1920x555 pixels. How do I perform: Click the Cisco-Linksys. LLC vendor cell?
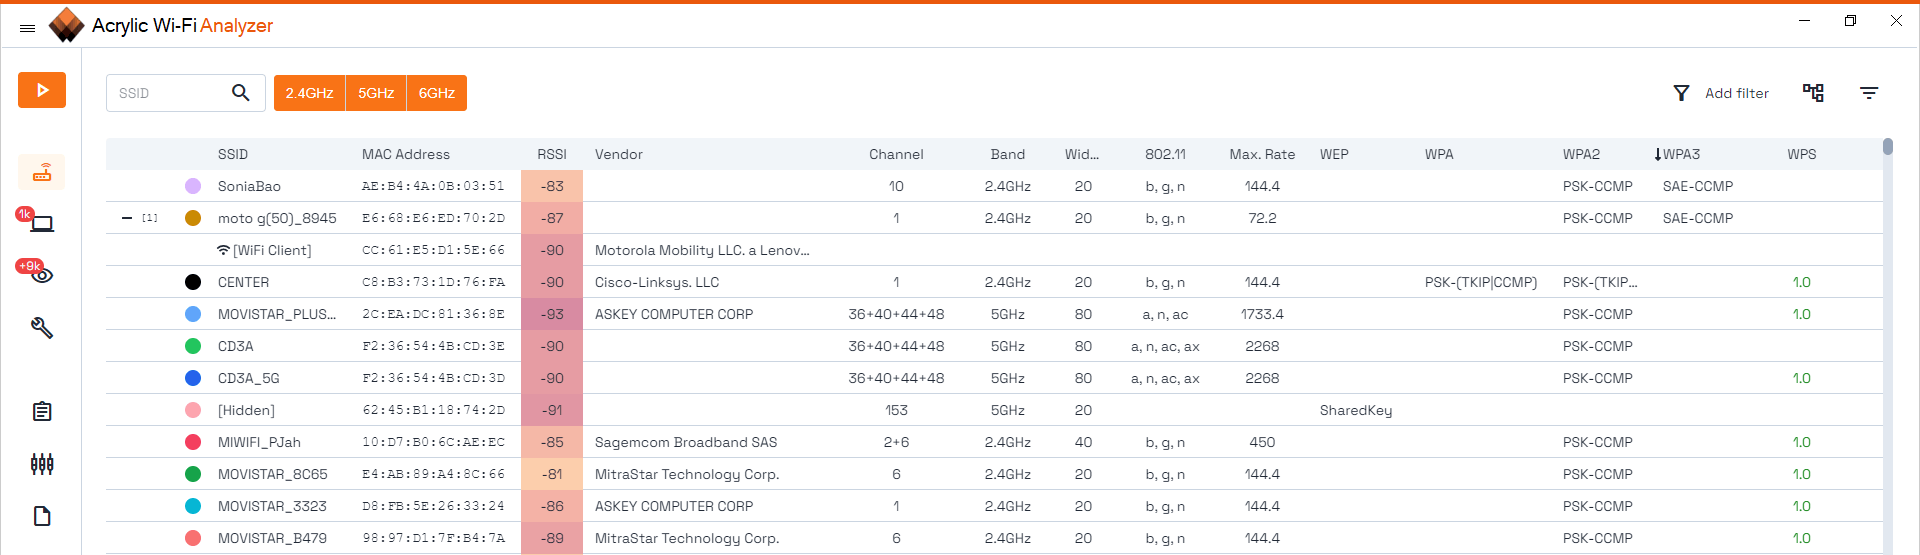(x=657, y=282)
